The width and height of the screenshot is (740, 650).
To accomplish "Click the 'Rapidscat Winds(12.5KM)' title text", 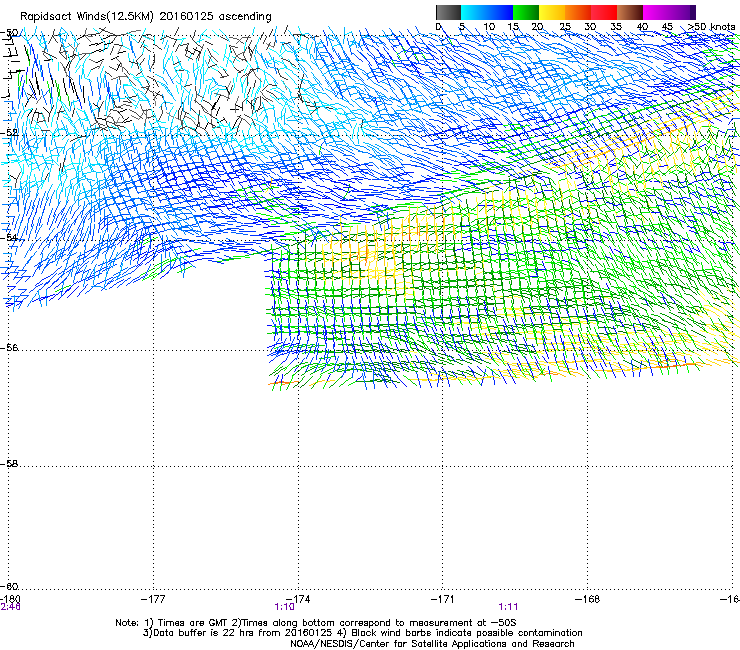I will (87, 17).
